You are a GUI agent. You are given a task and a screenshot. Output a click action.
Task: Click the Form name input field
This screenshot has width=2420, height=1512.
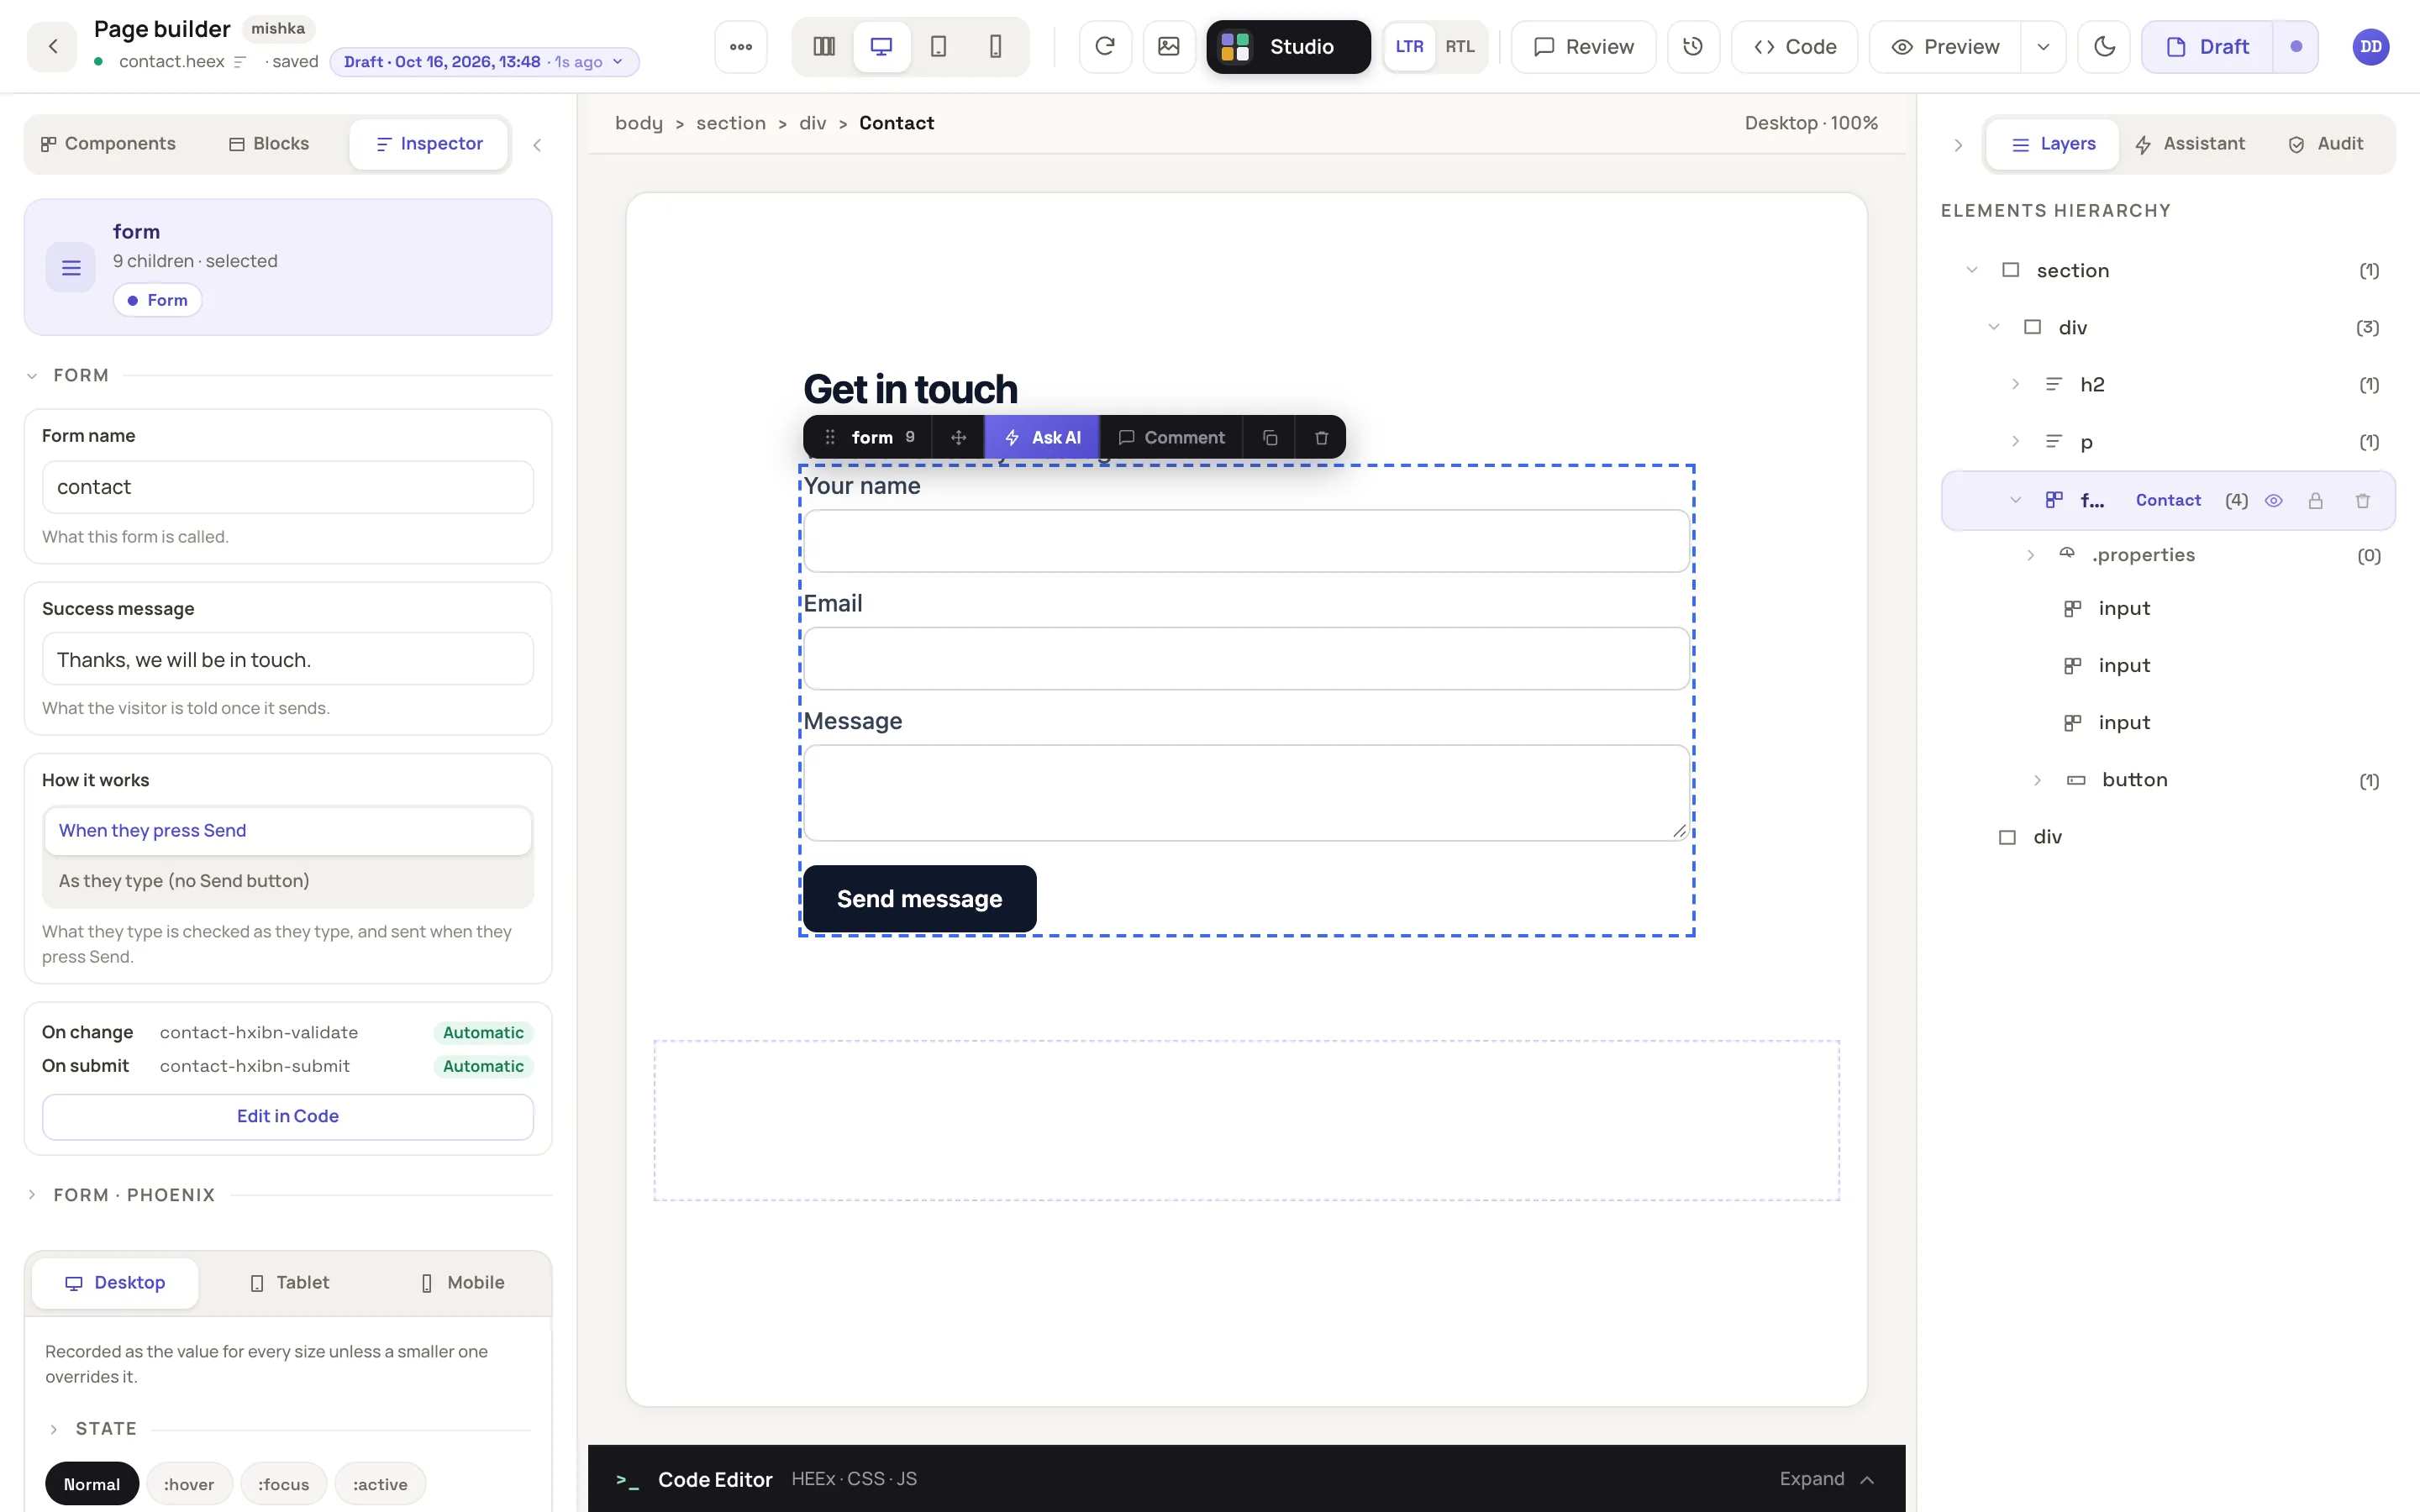[288, 487]
